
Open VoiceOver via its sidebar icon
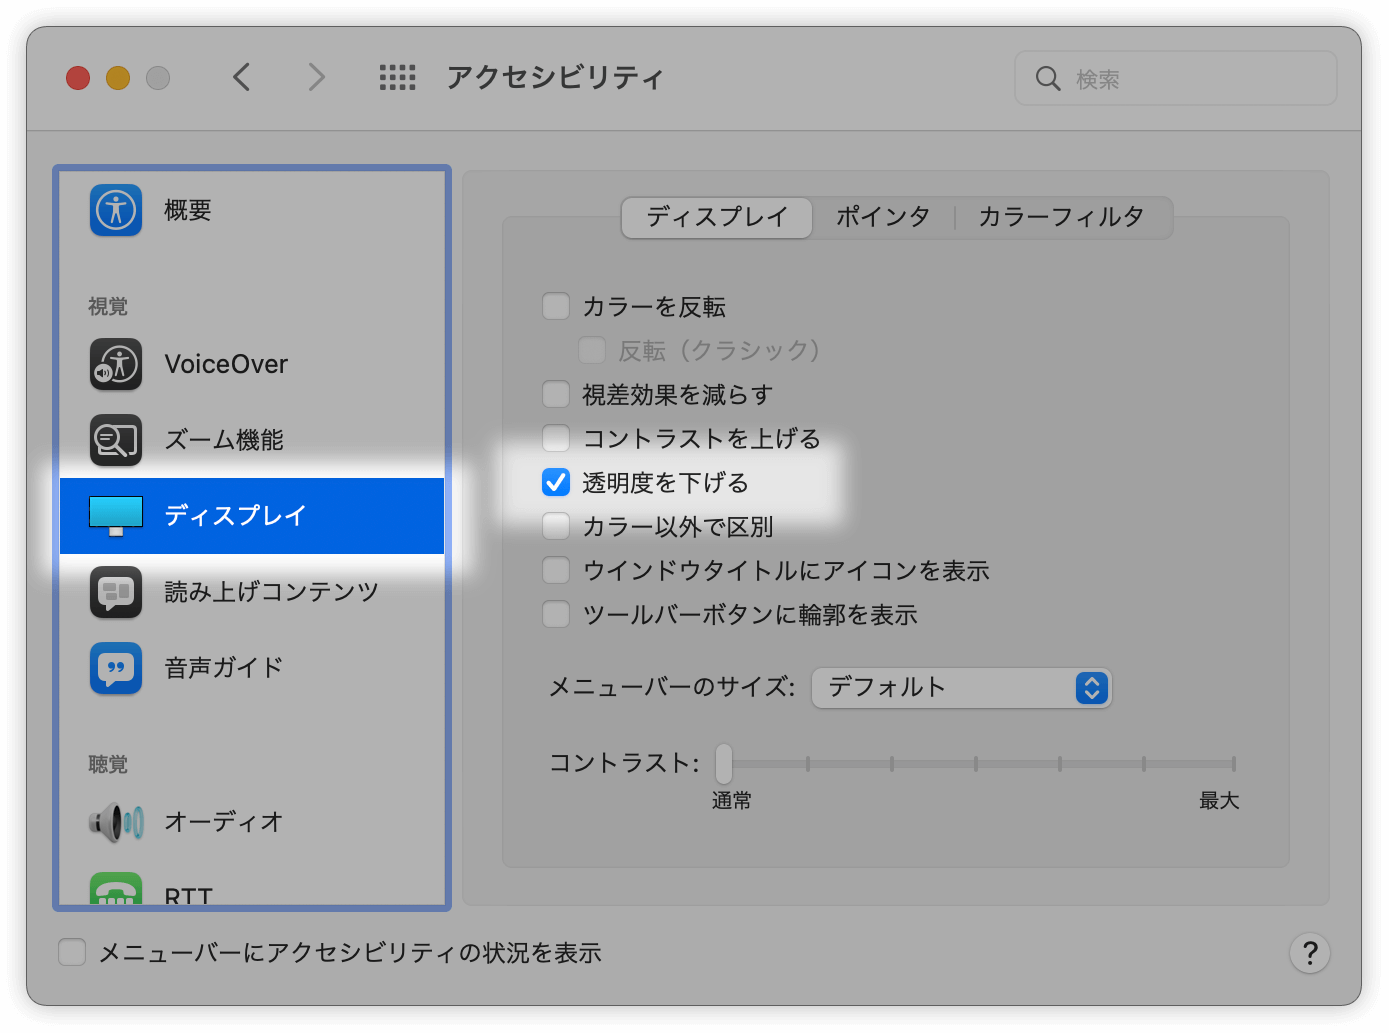click(x=116, y=364)
